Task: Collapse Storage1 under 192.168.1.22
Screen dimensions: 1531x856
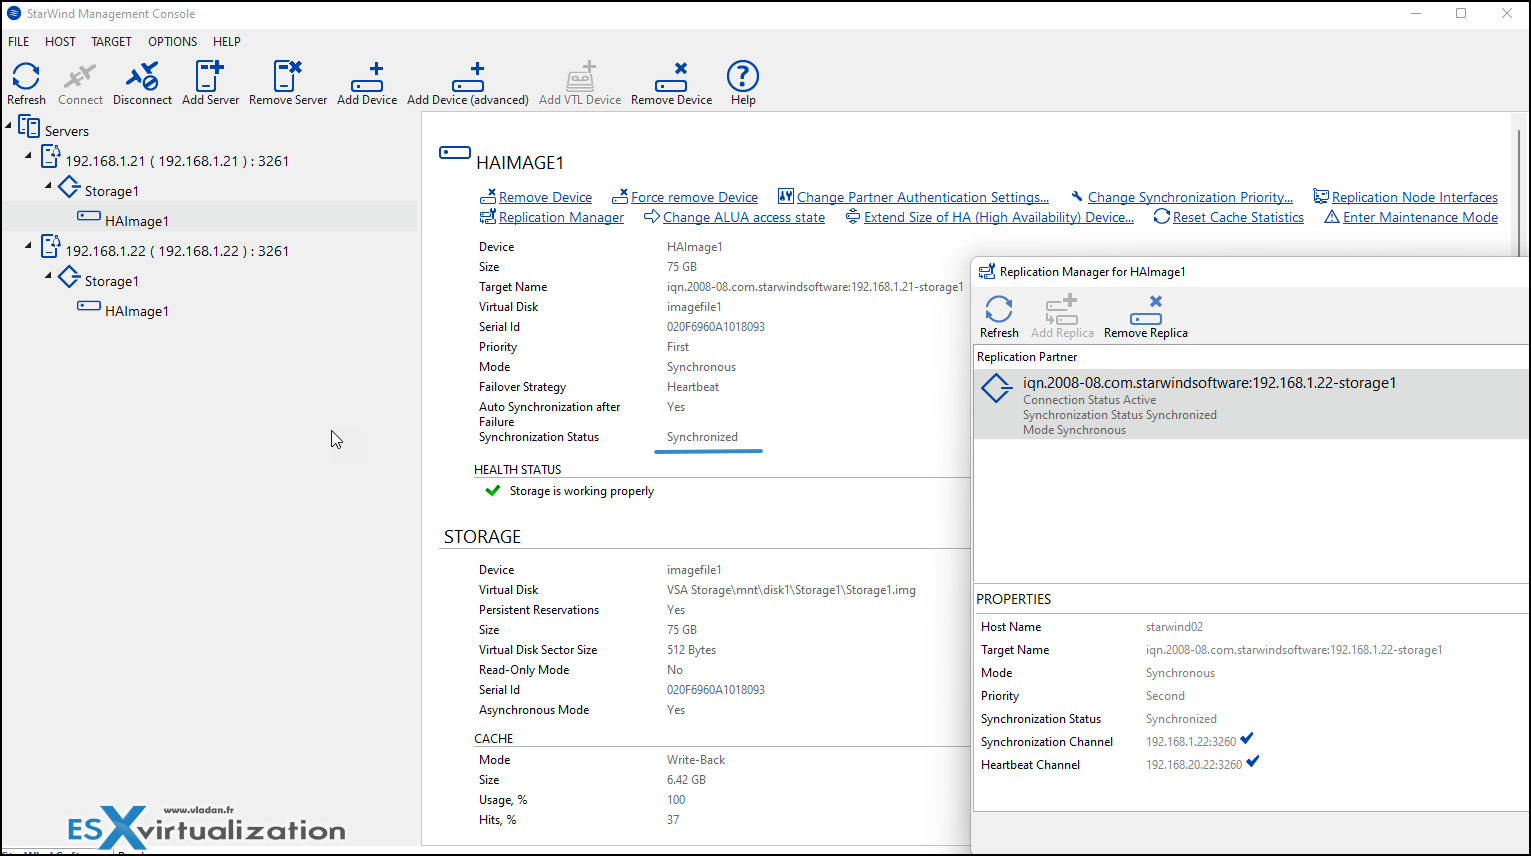Action: click(48, 276)
